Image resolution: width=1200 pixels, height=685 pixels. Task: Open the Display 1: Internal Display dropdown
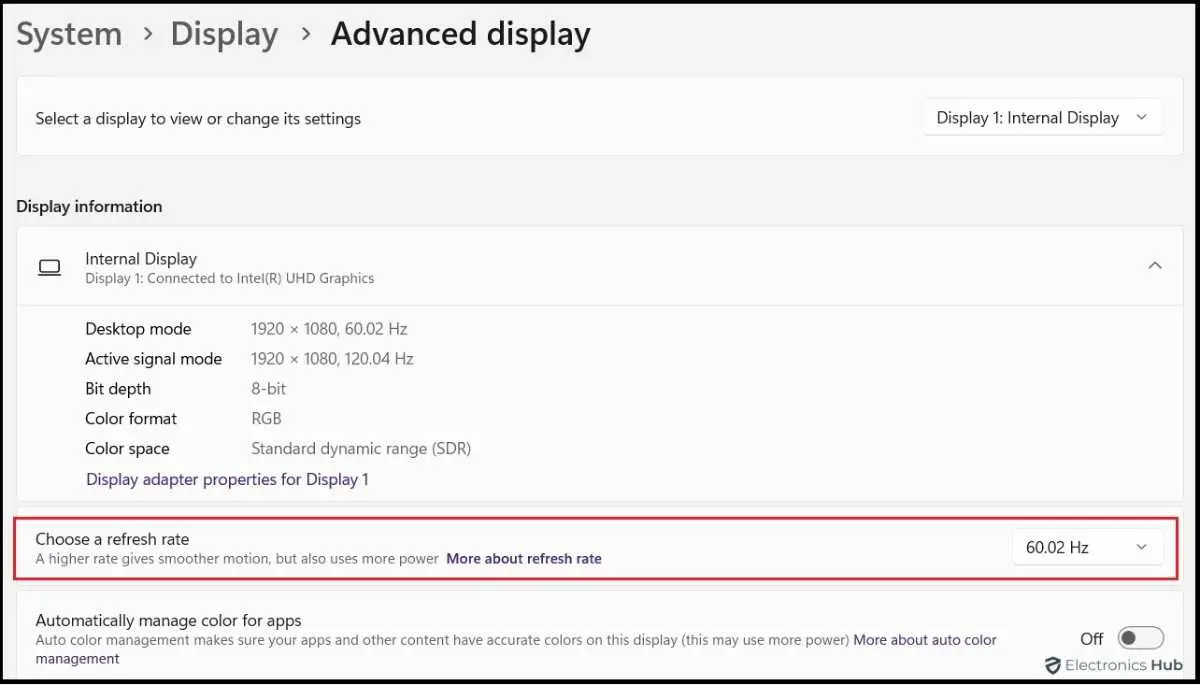(x=1043, y=118)
